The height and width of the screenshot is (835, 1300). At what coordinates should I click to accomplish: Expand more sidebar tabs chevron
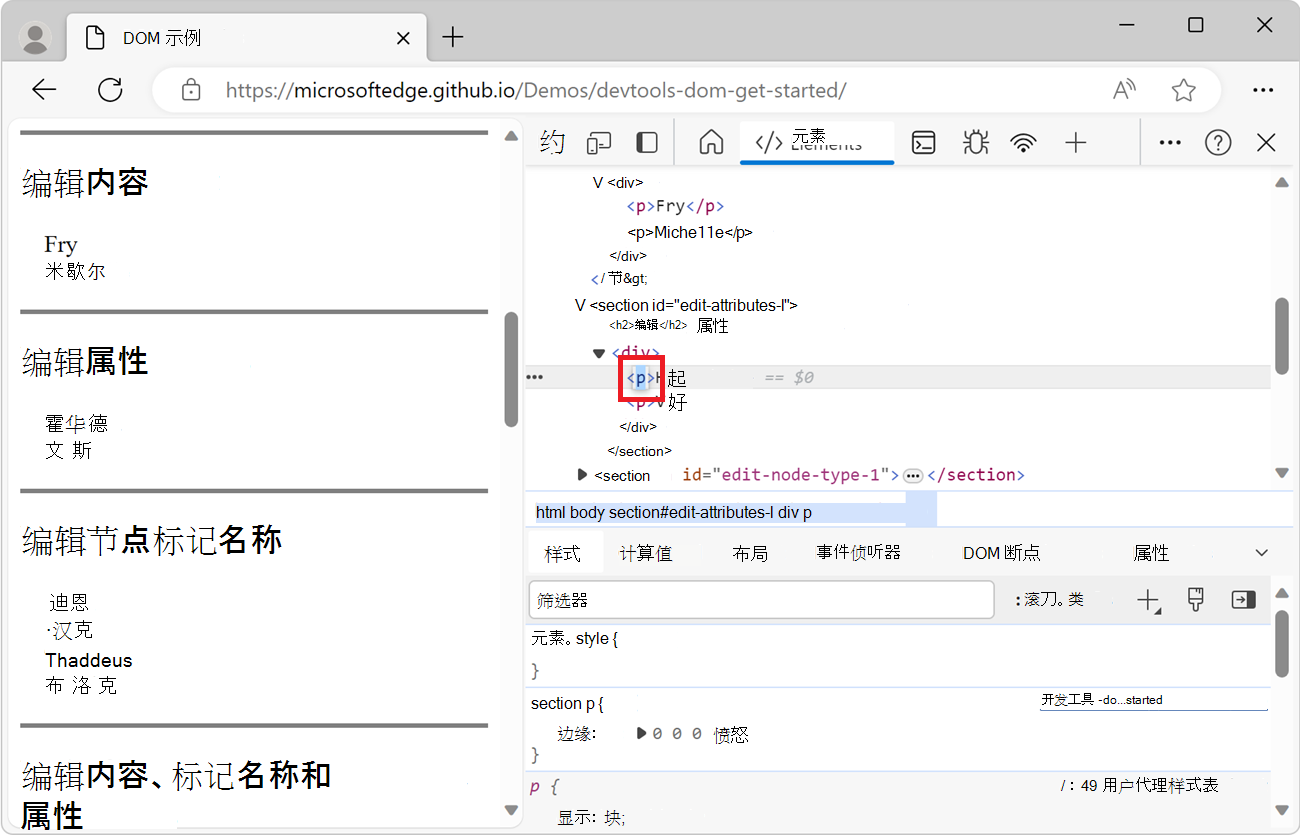(x=1261, y=553)
